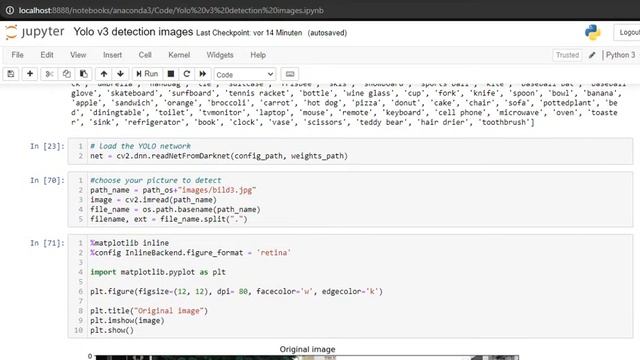The image size is (640, 360).
Task: Open the Kernel menu
Action: (x=179, y=55)
